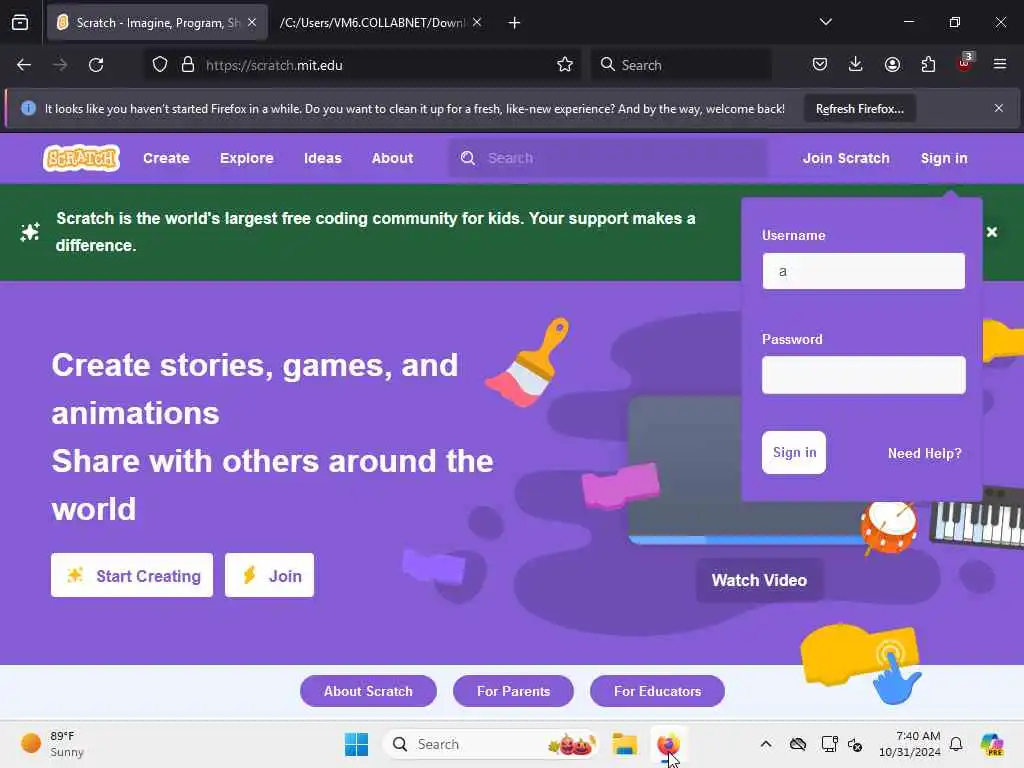Click Join Scratch link
This screenshot has height=768, width=1024.
[846, 158]
